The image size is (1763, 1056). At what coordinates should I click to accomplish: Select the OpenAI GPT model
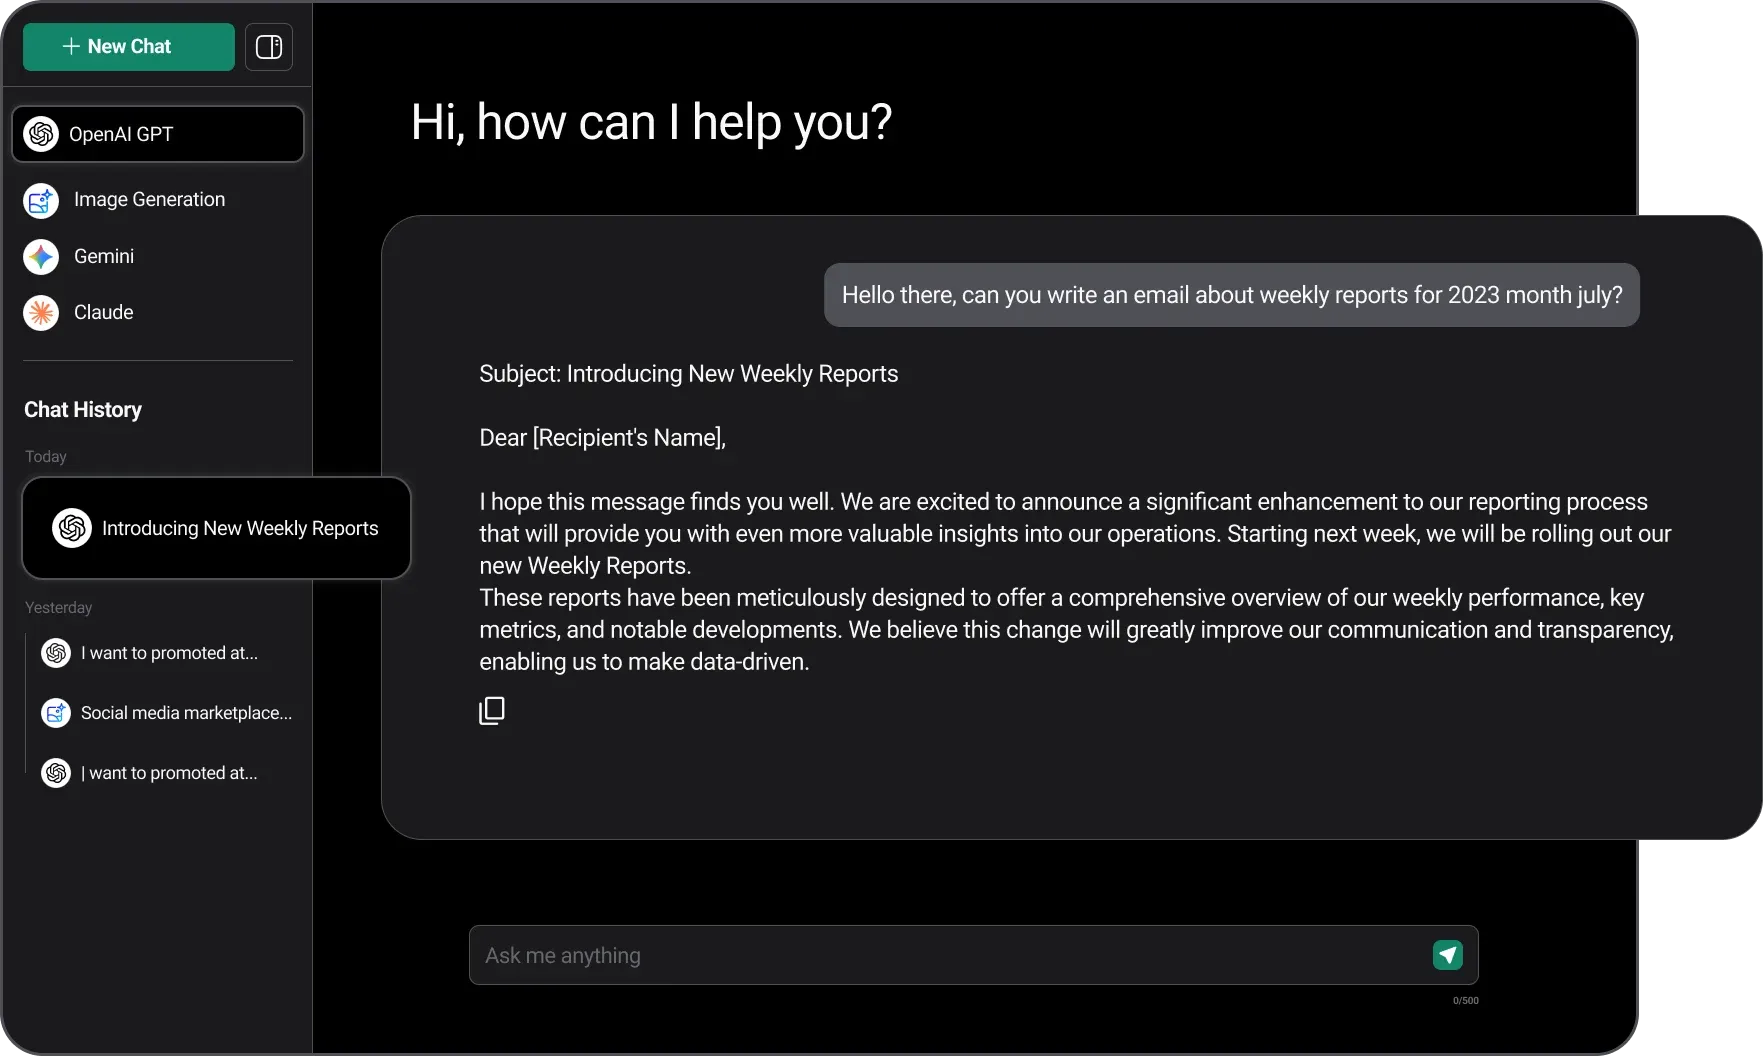(x=158, y=134)
